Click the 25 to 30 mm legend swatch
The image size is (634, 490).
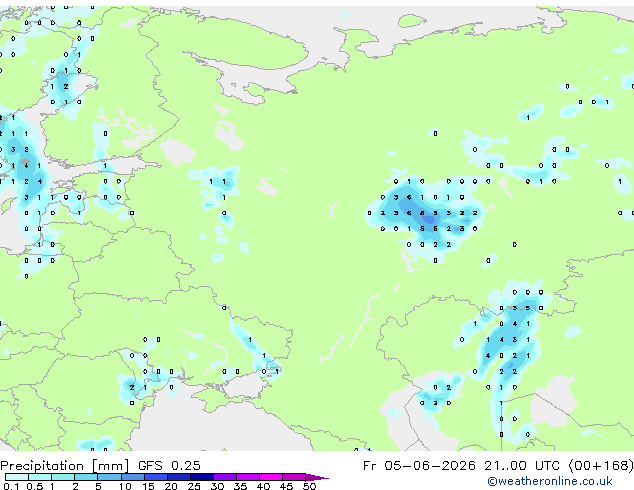[x=201, y=477]
